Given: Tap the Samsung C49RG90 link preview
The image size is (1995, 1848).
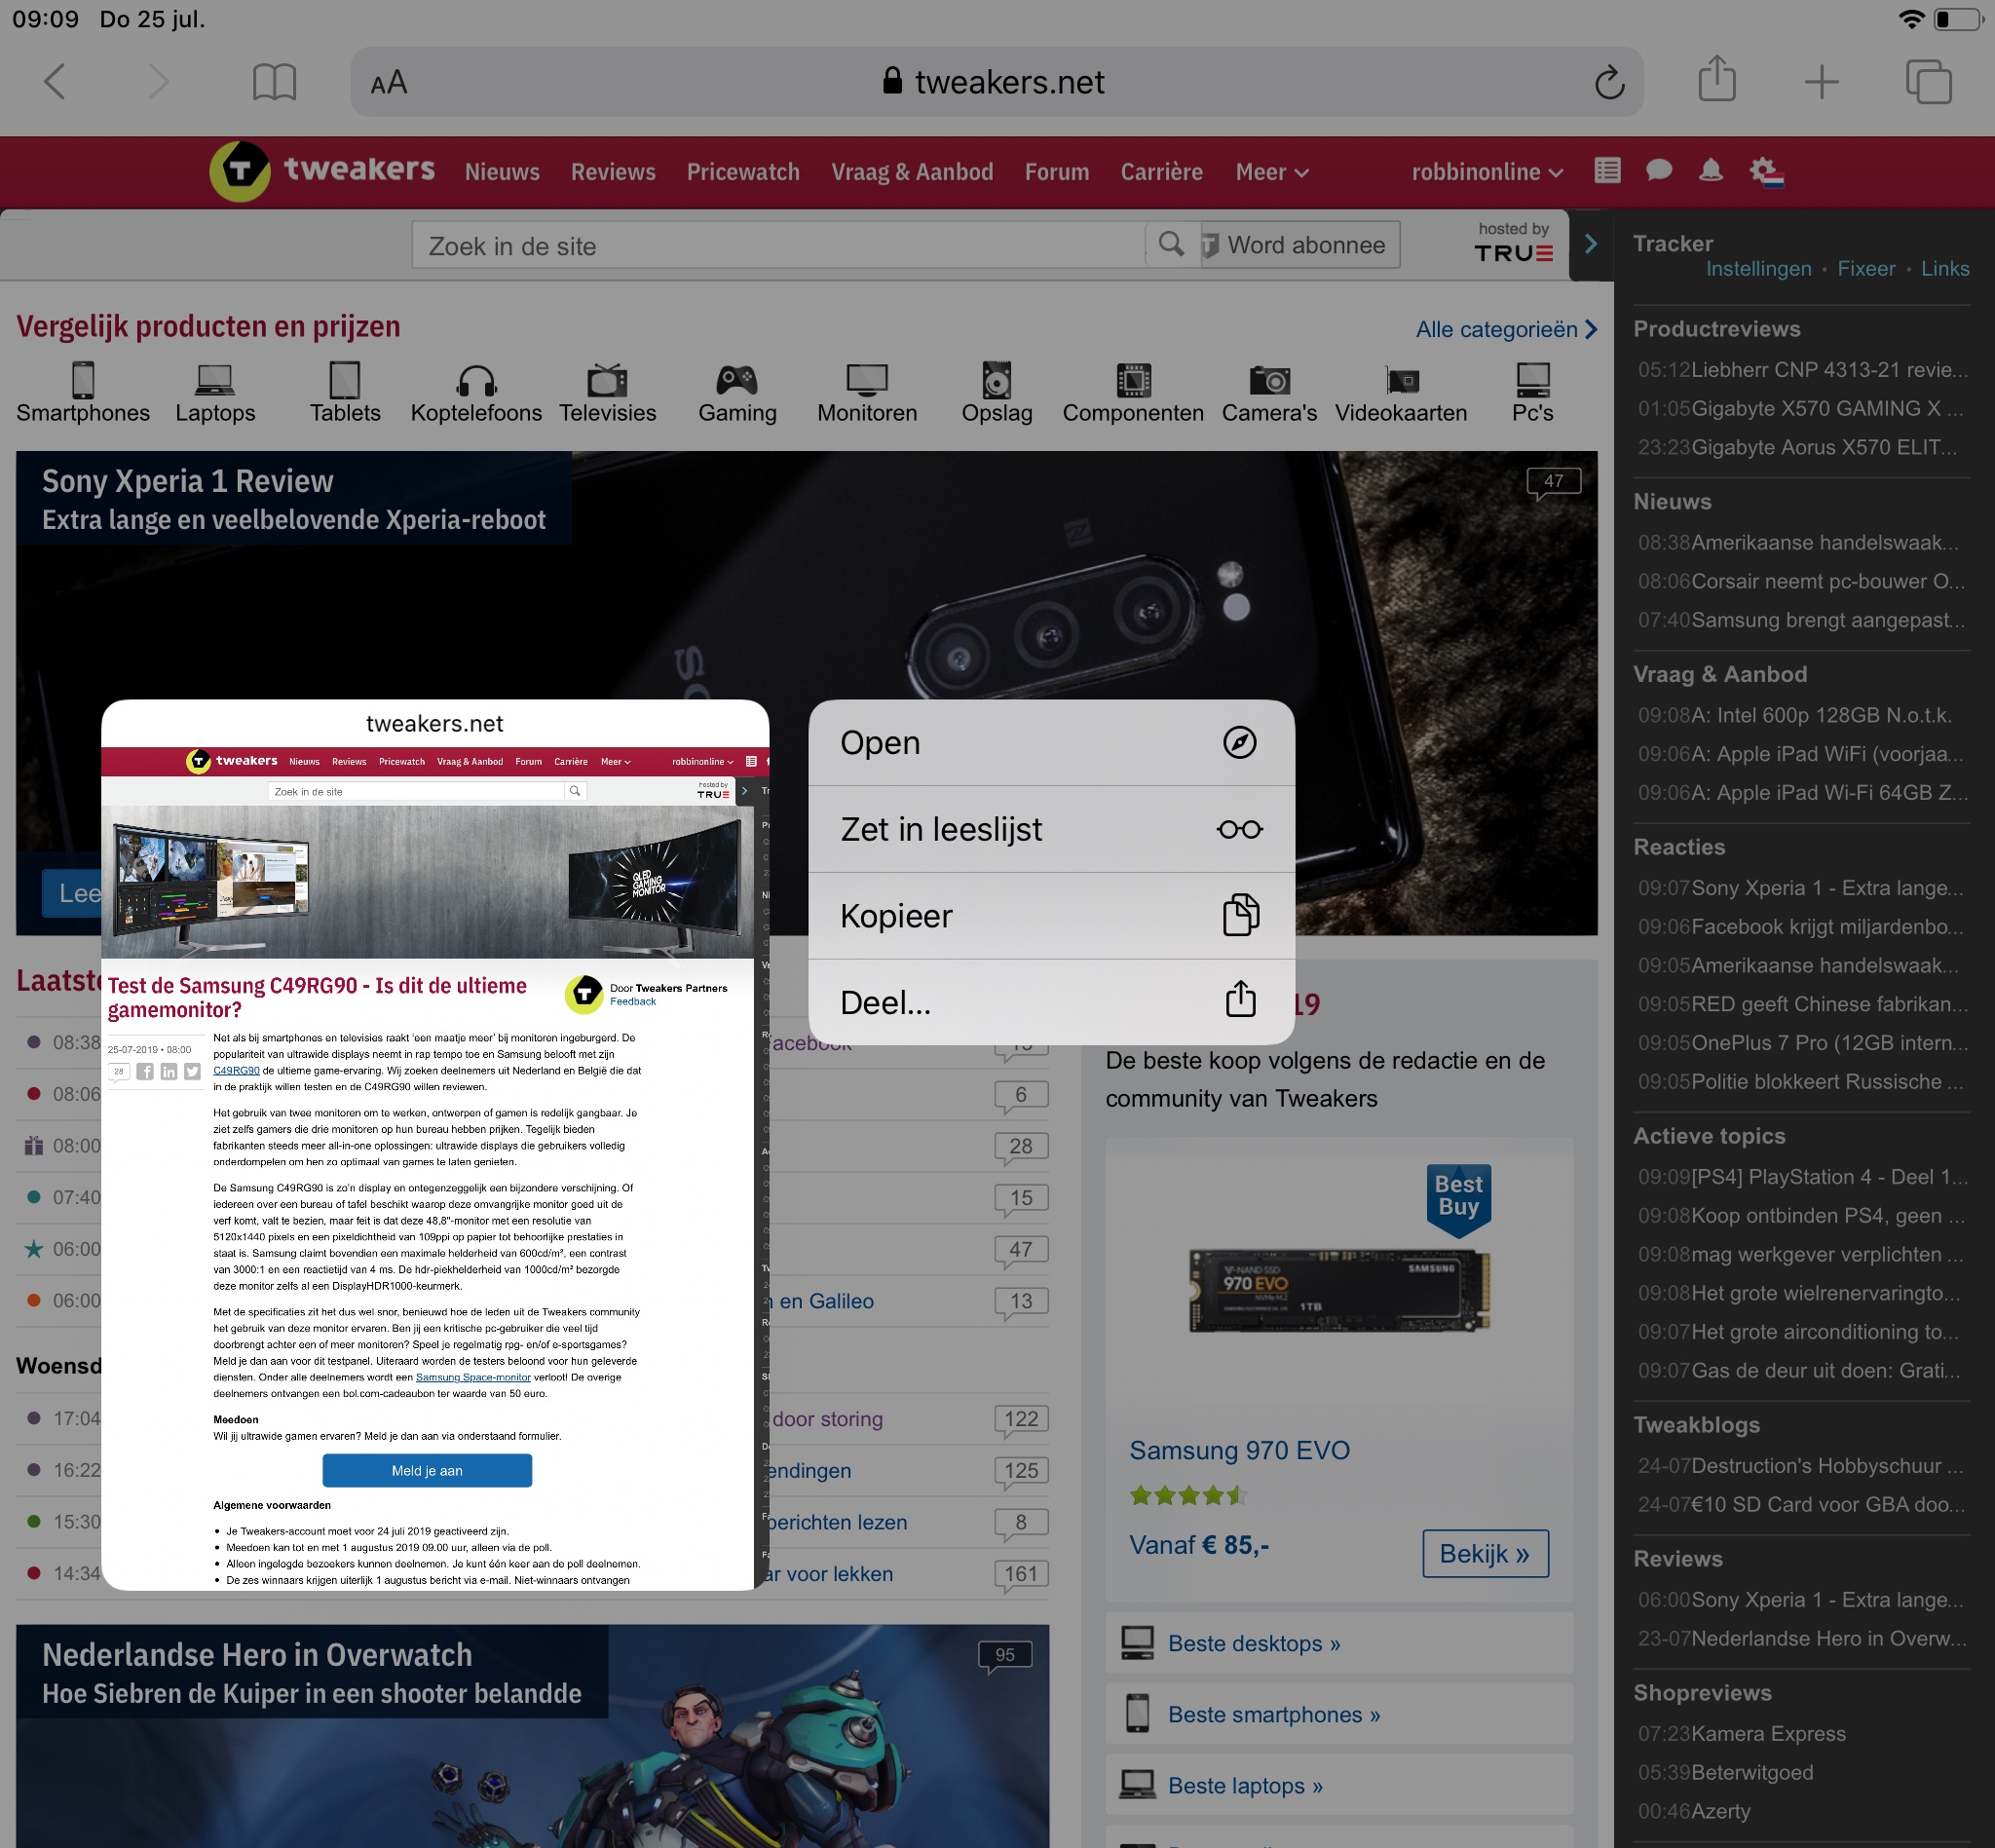Looking at the screenshot, I should click(x=434, y=1144).
